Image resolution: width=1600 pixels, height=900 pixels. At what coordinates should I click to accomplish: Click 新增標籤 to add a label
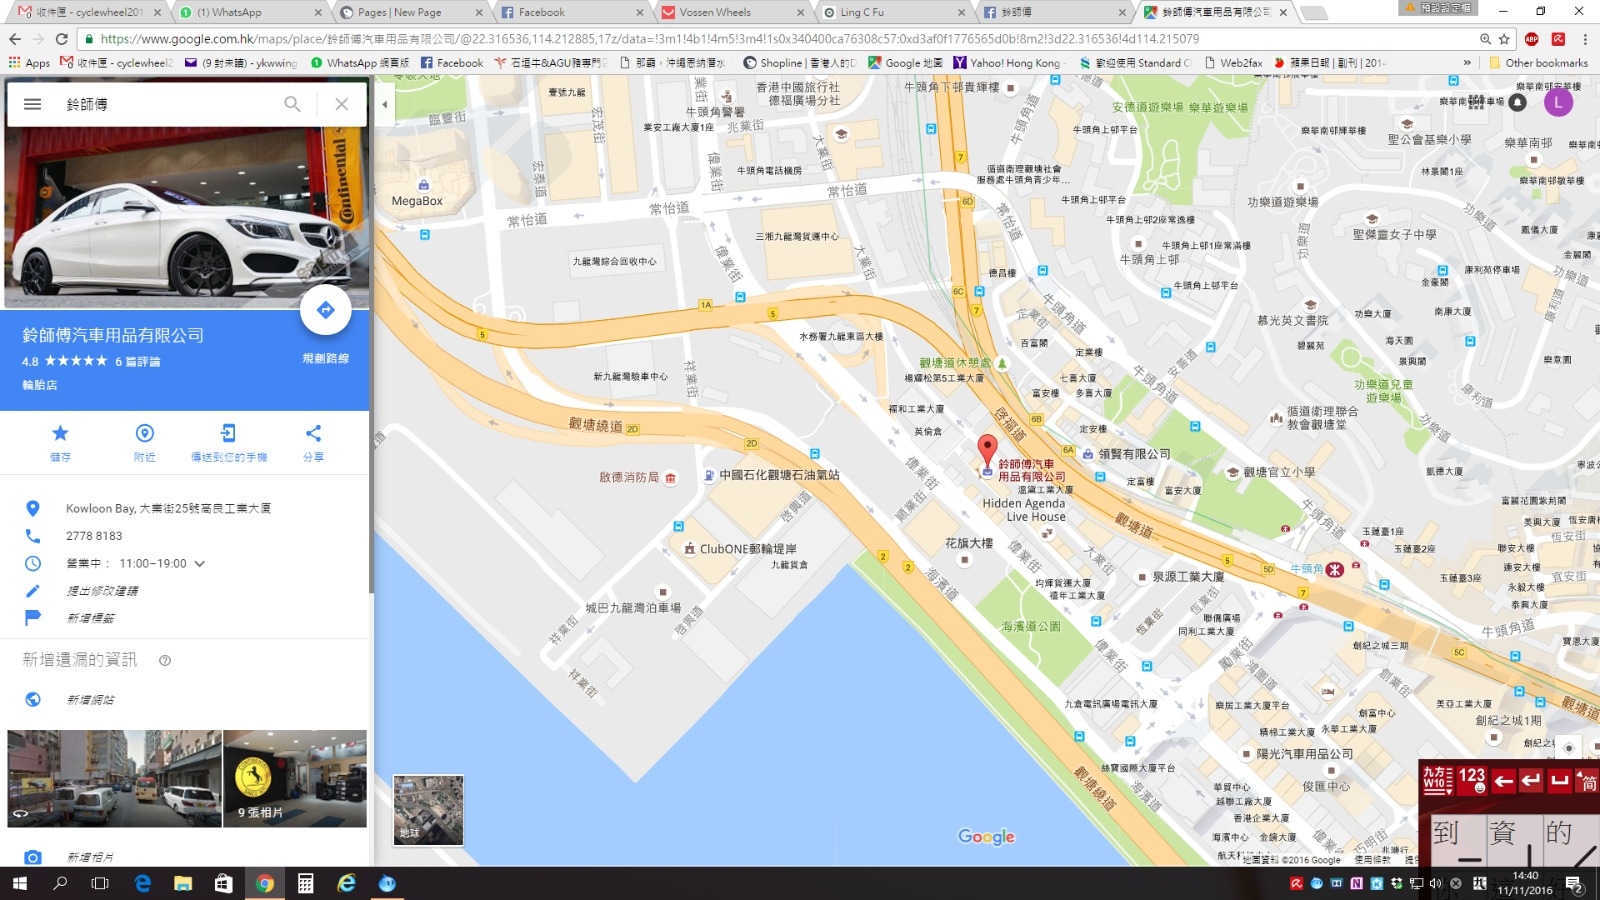(x=90, y=618)
